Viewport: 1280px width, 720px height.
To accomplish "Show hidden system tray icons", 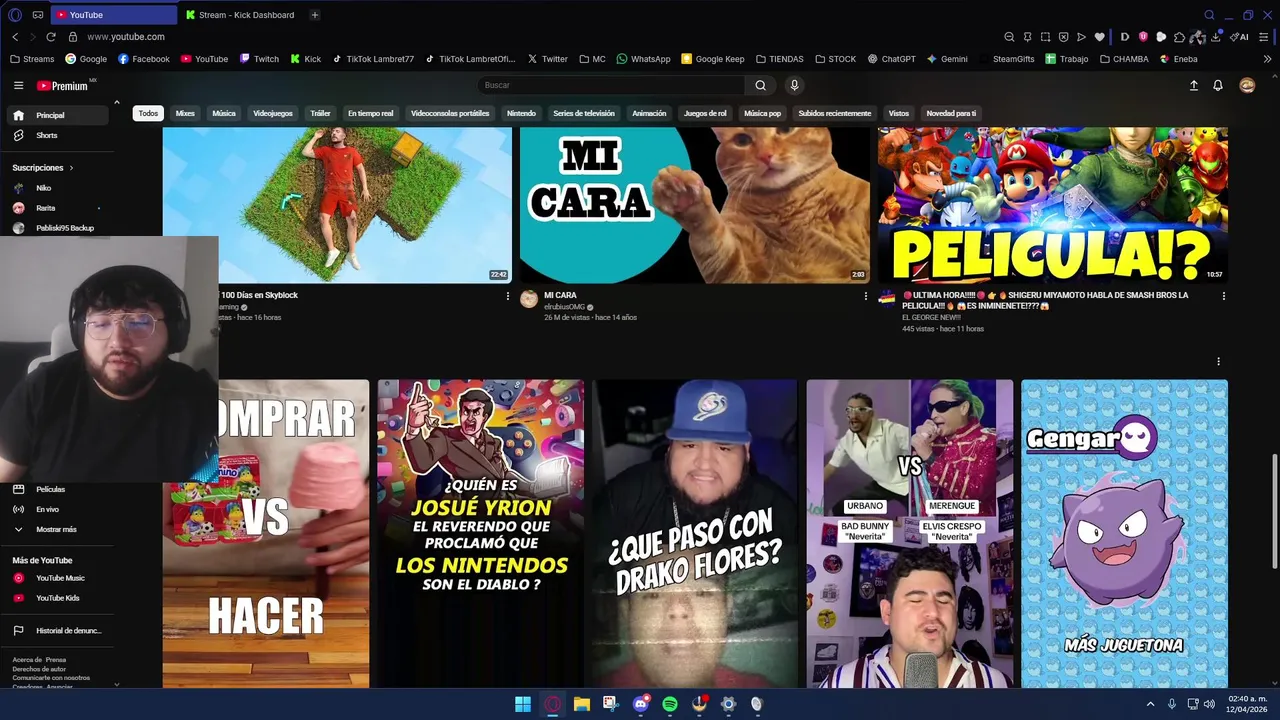I will pos(1150,704).
